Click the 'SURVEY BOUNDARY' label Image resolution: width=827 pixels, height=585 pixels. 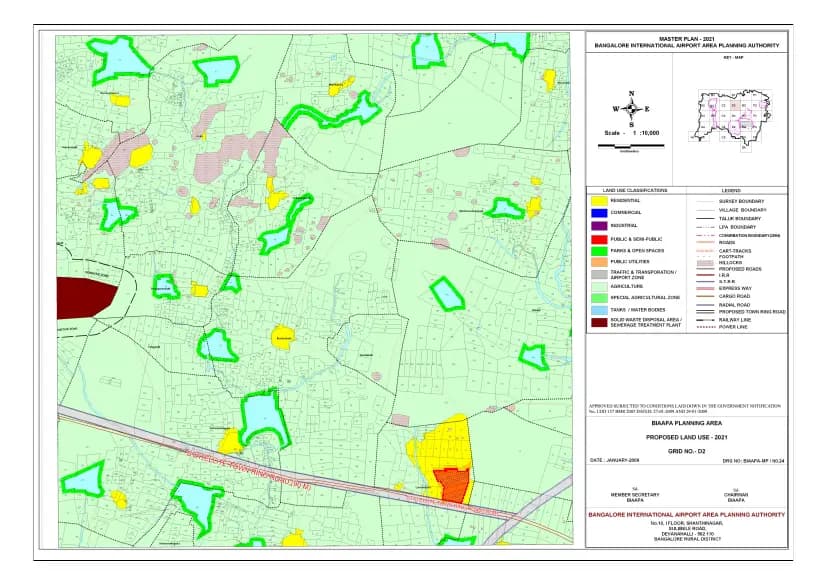(741, 202)
